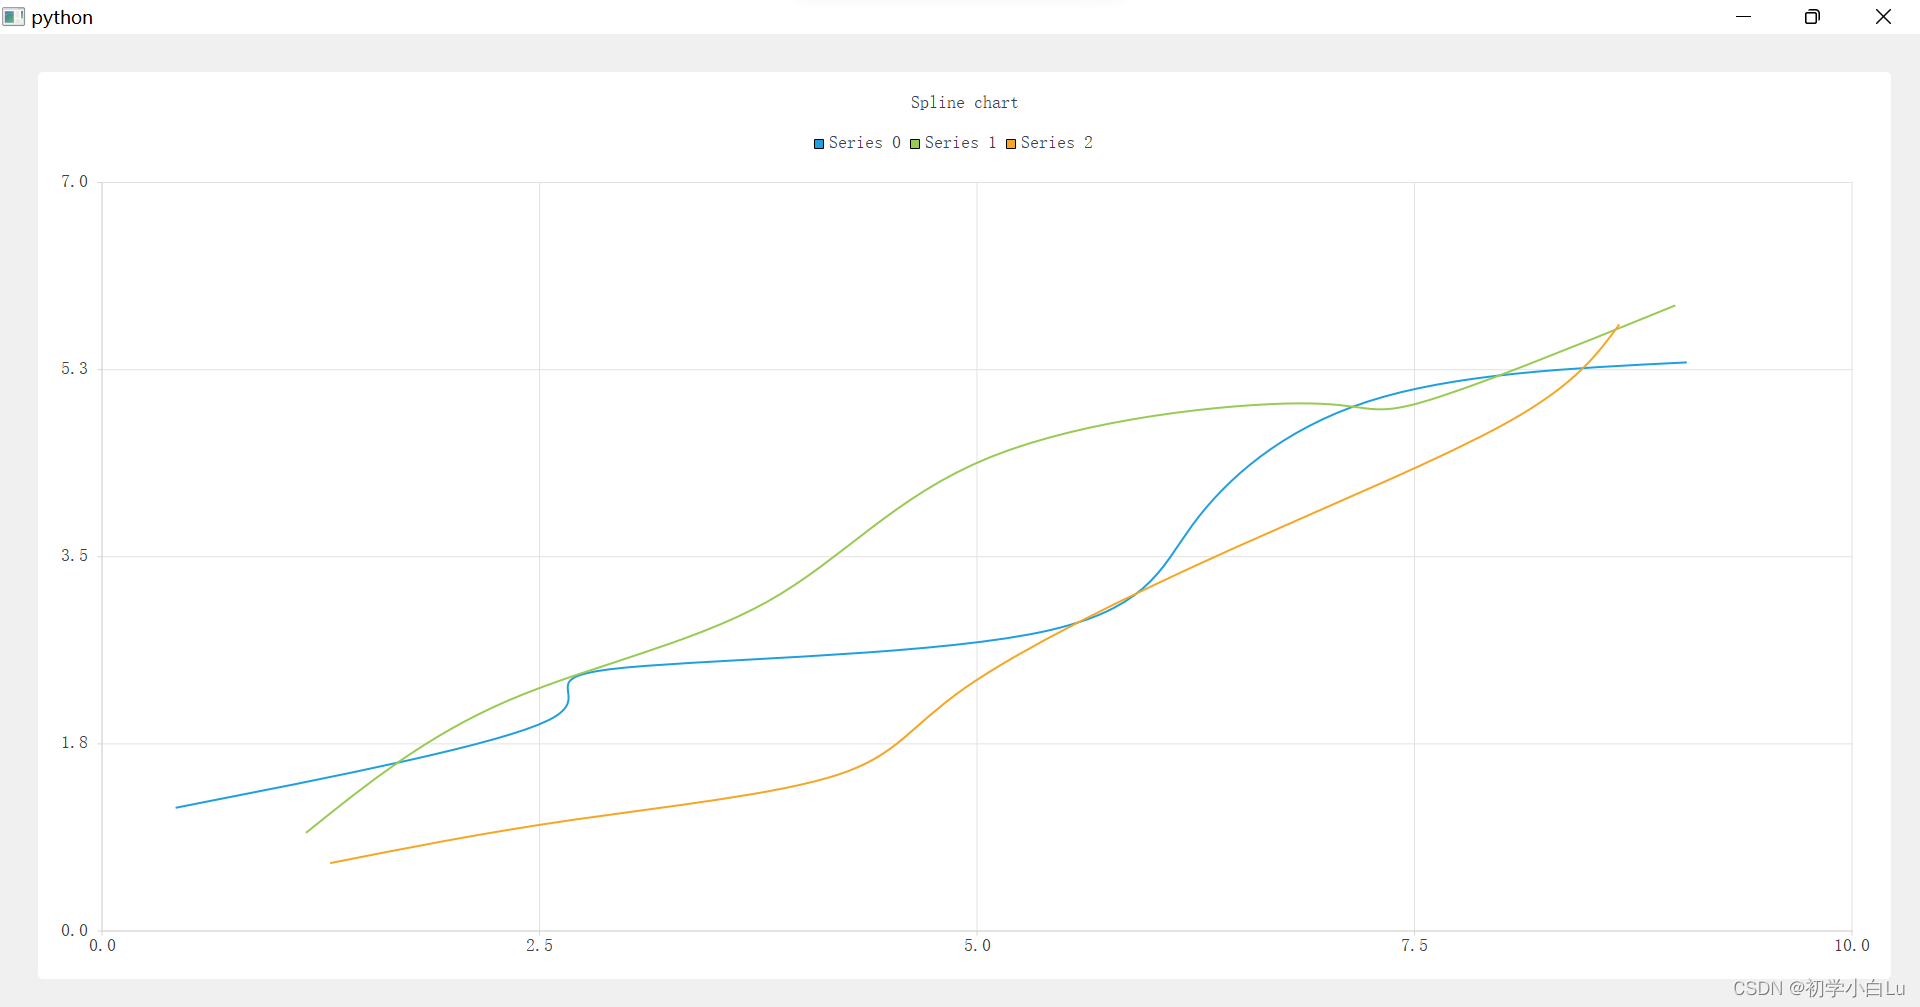
Task: Select the legend label text 'Series 0'
Action: coord(864,143)
